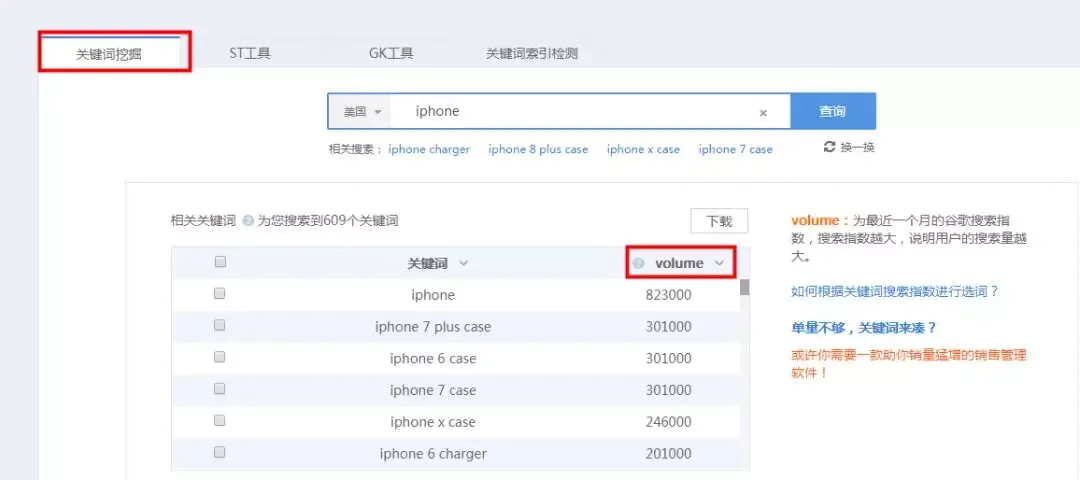
Task: Click the volume value 201000
Action: click(x=669, y=453)
